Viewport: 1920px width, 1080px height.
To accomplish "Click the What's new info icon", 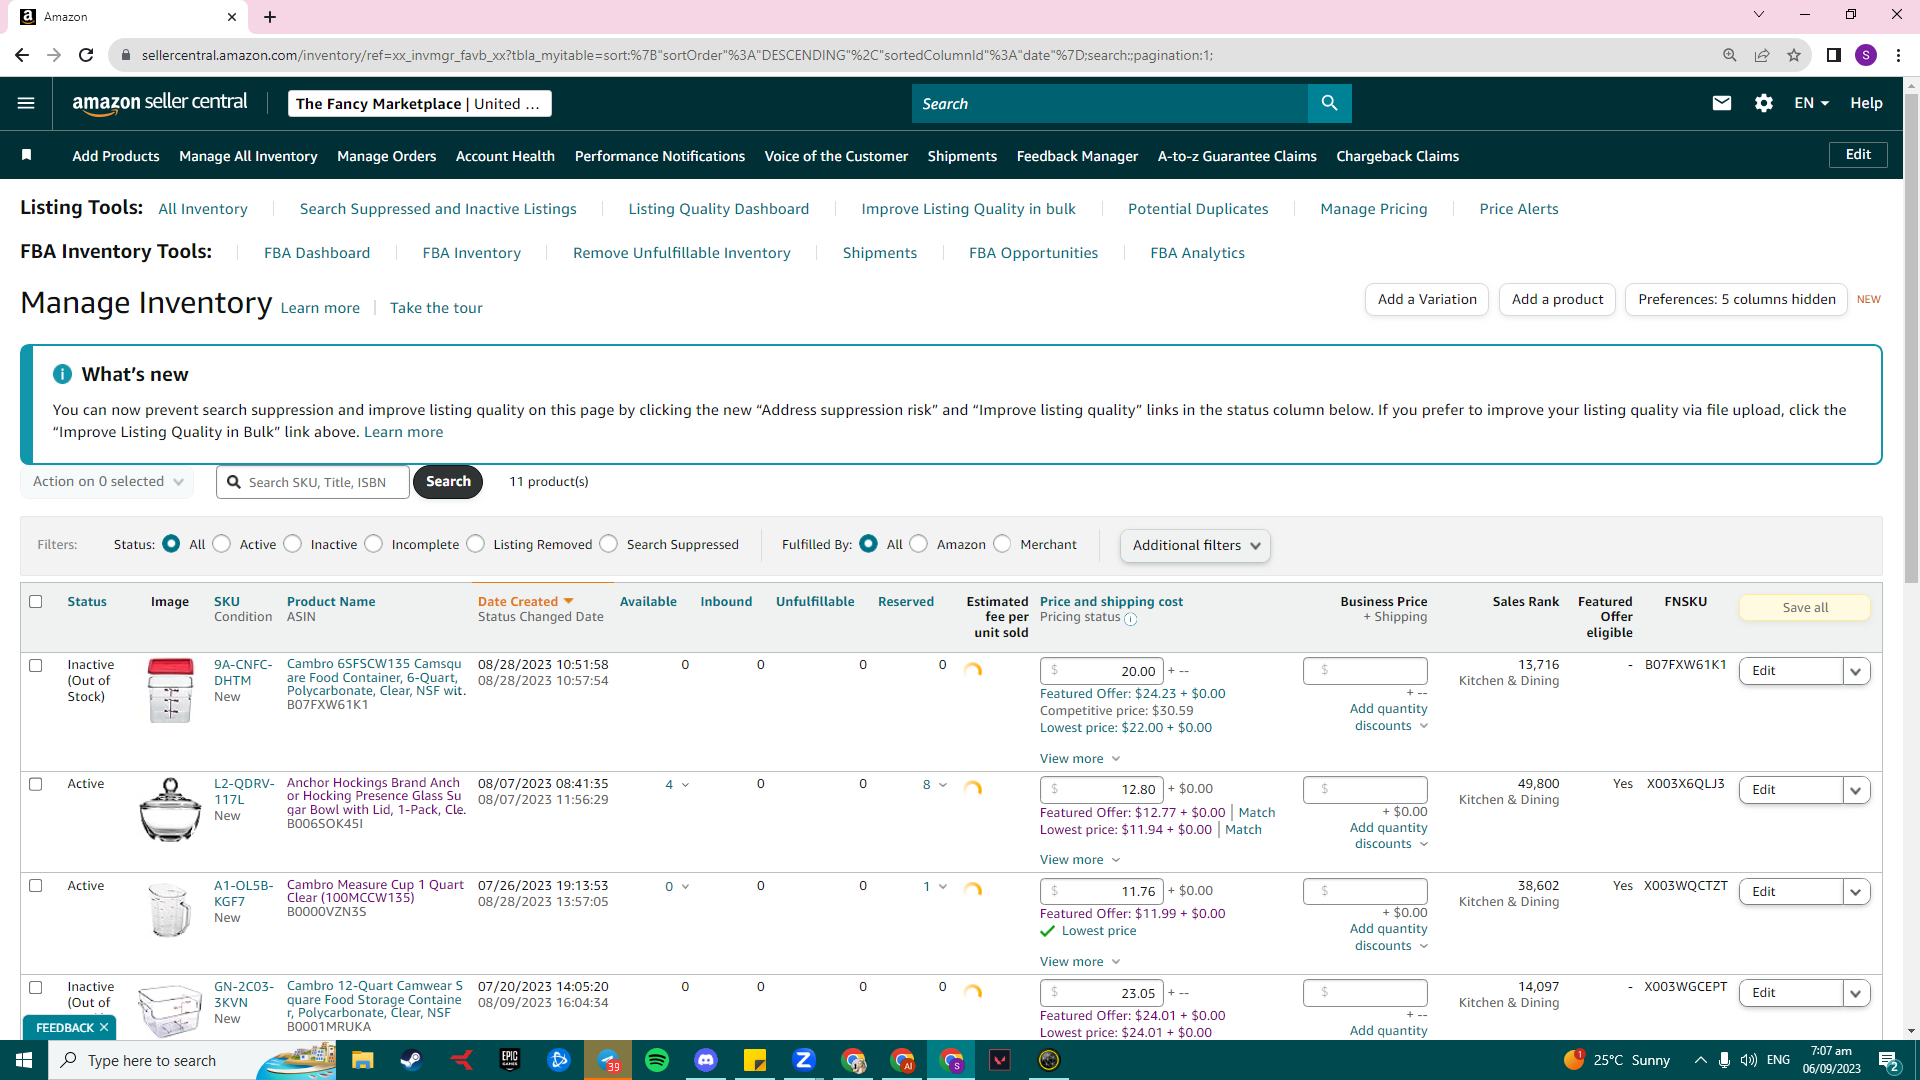I will (x=62, y=374).
